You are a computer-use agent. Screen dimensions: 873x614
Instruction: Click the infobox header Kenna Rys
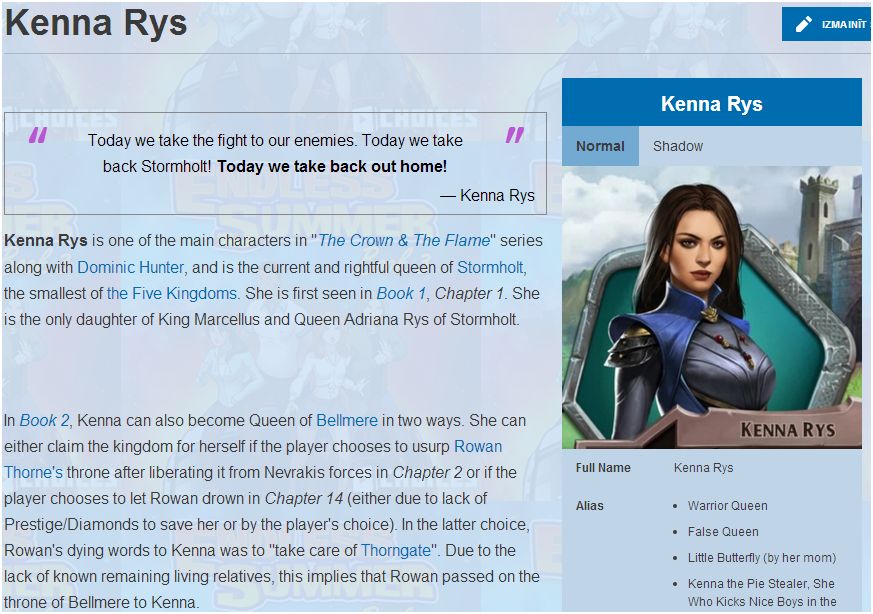[x=712, y=104]
